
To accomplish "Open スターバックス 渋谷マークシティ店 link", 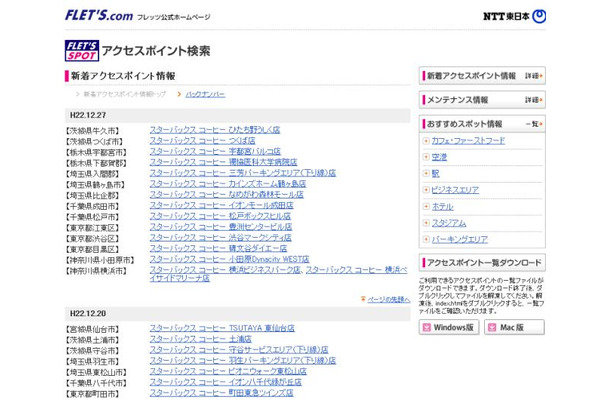I will tap(221, 237).
